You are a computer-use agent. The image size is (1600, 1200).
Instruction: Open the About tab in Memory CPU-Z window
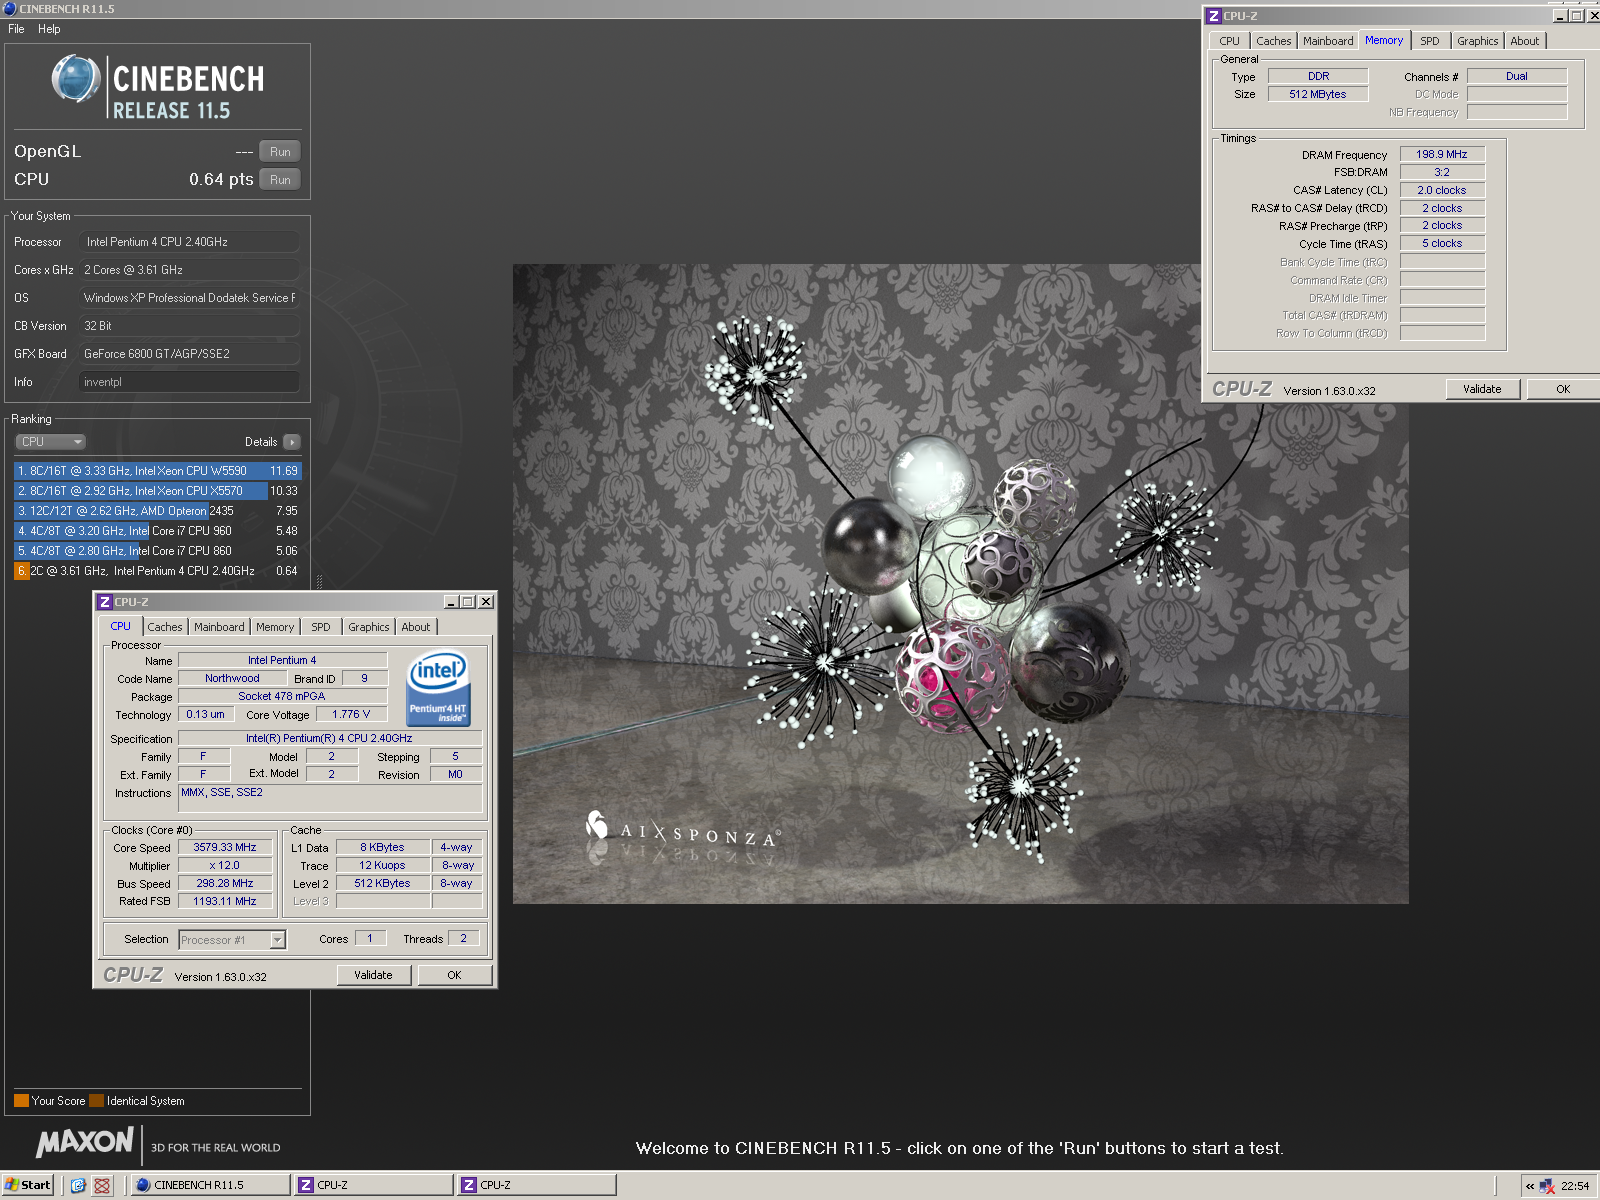point(1525,41)
